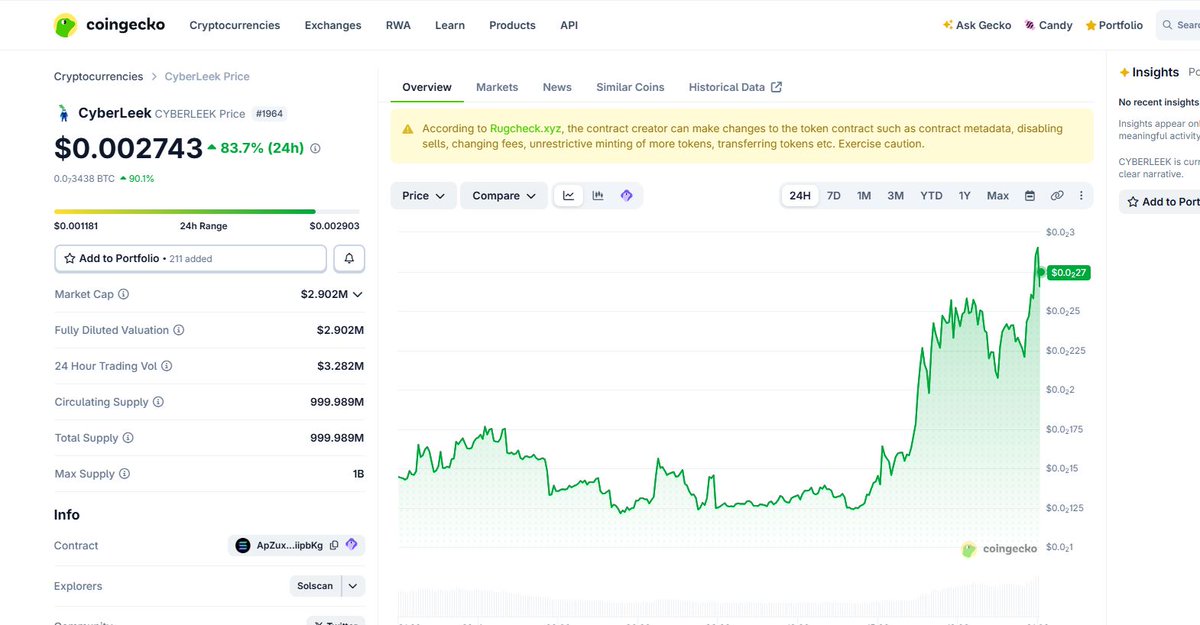Open the API nav menu
Image resolution: width=1200 pixels, height=625 pixels.
569,25
